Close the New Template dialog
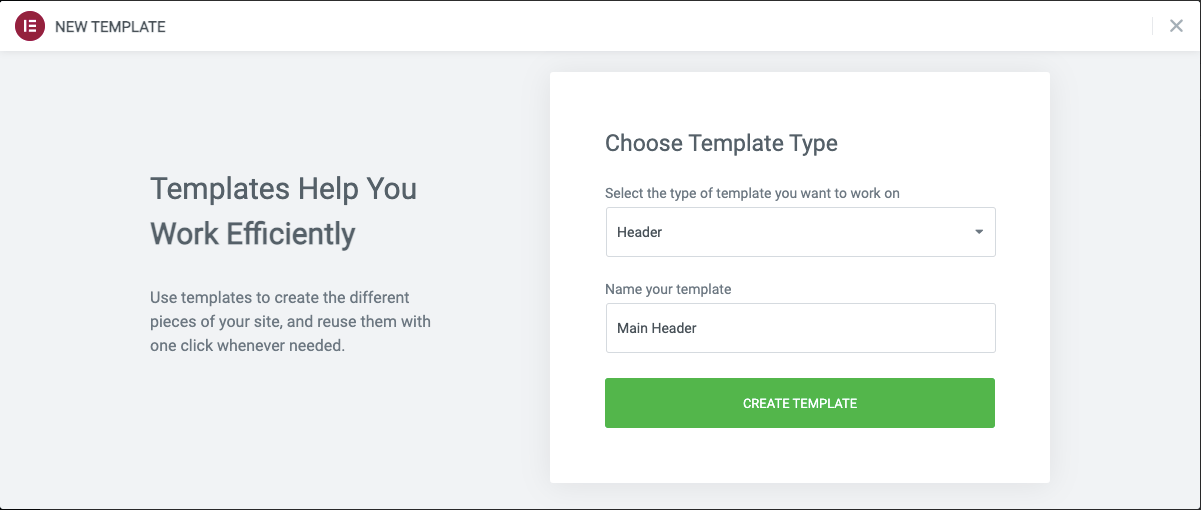 click(x=1176, y=27)
